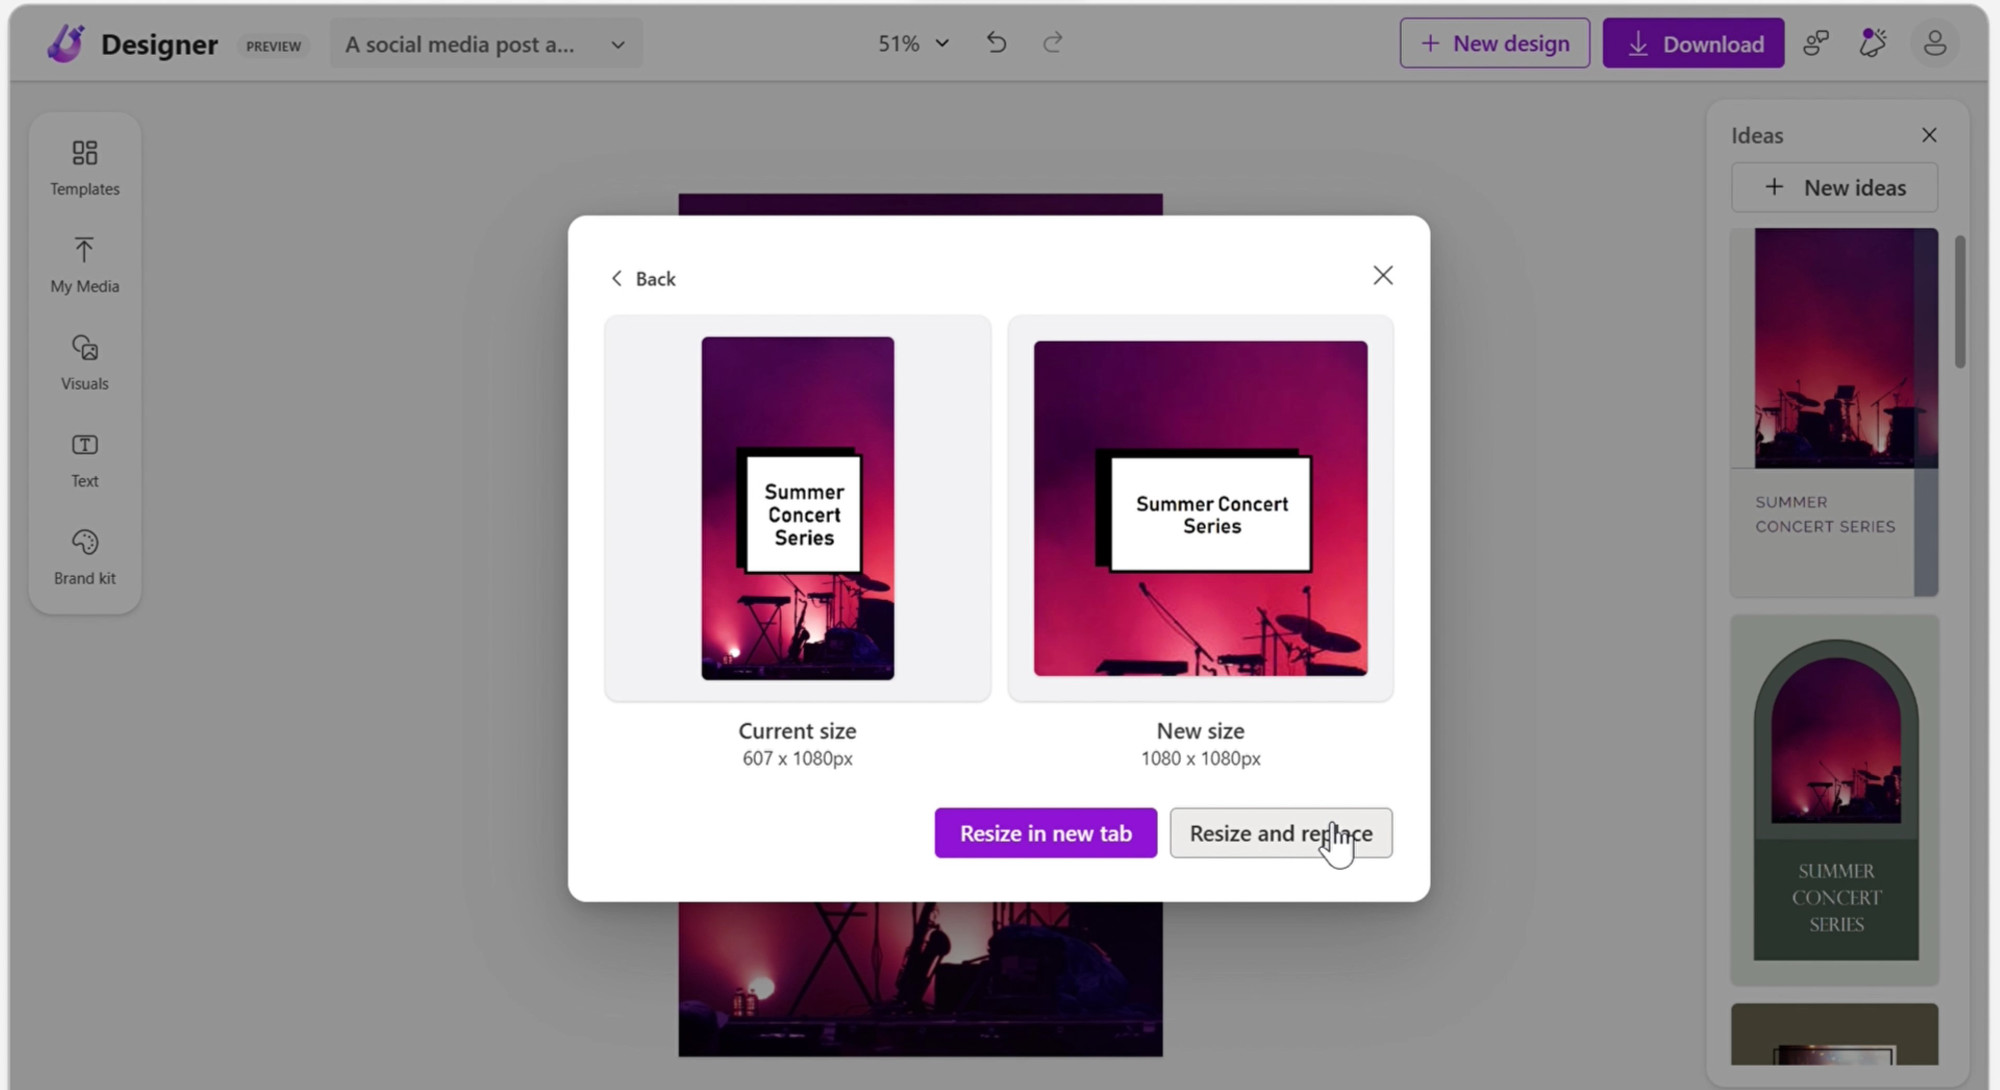Click Resize and replace button

click(x=1280, y=833)
